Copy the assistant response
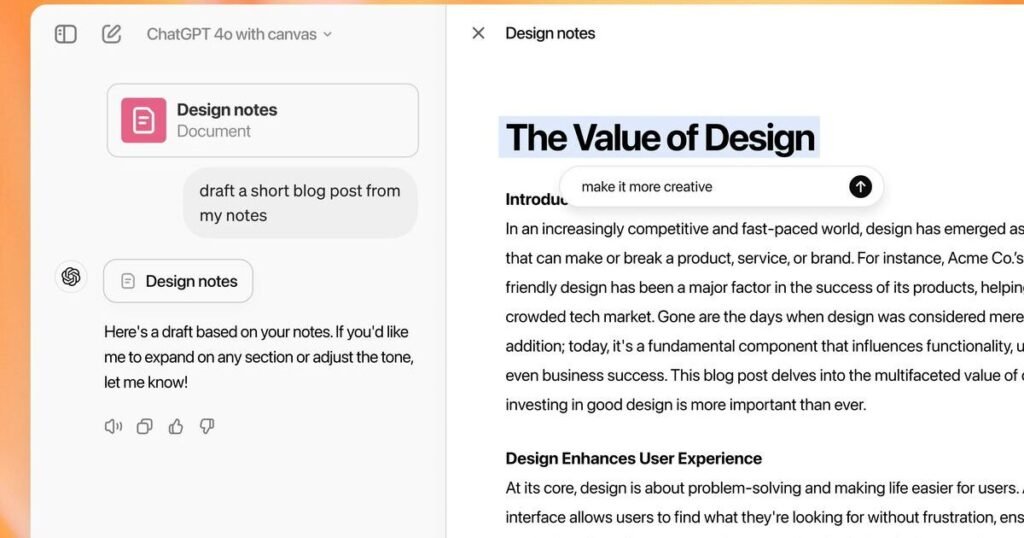Screen dimensions: 1024x538 [144, 426]
